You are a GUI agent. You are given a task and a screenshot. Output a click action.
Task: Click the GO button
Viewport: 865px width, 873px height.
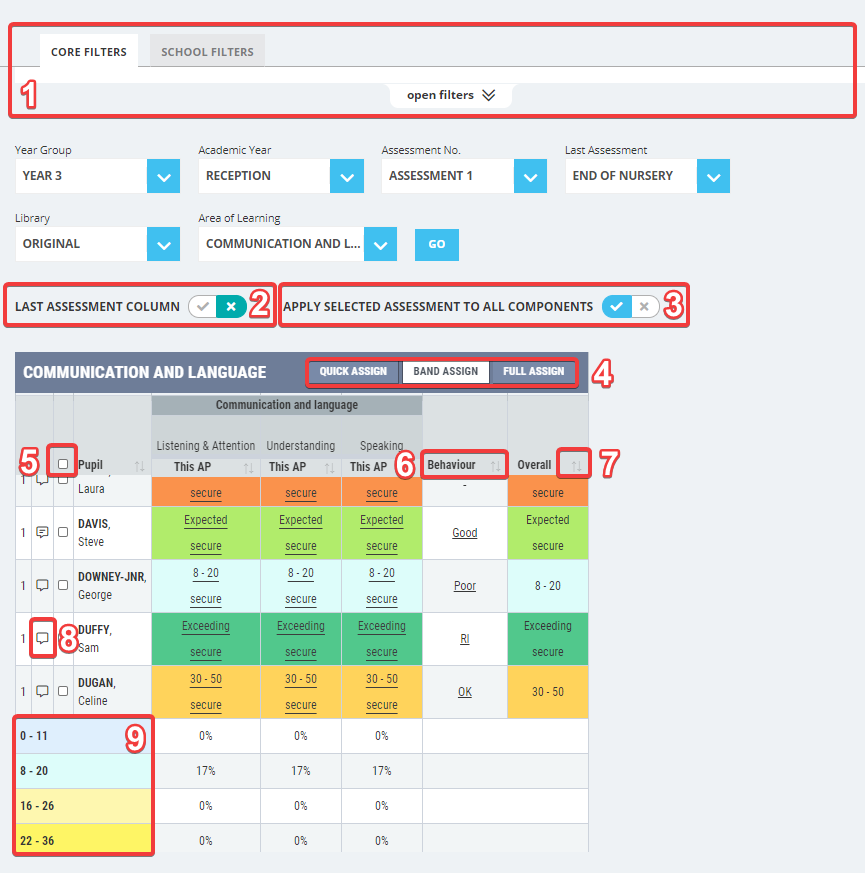[x=437, y=244]
